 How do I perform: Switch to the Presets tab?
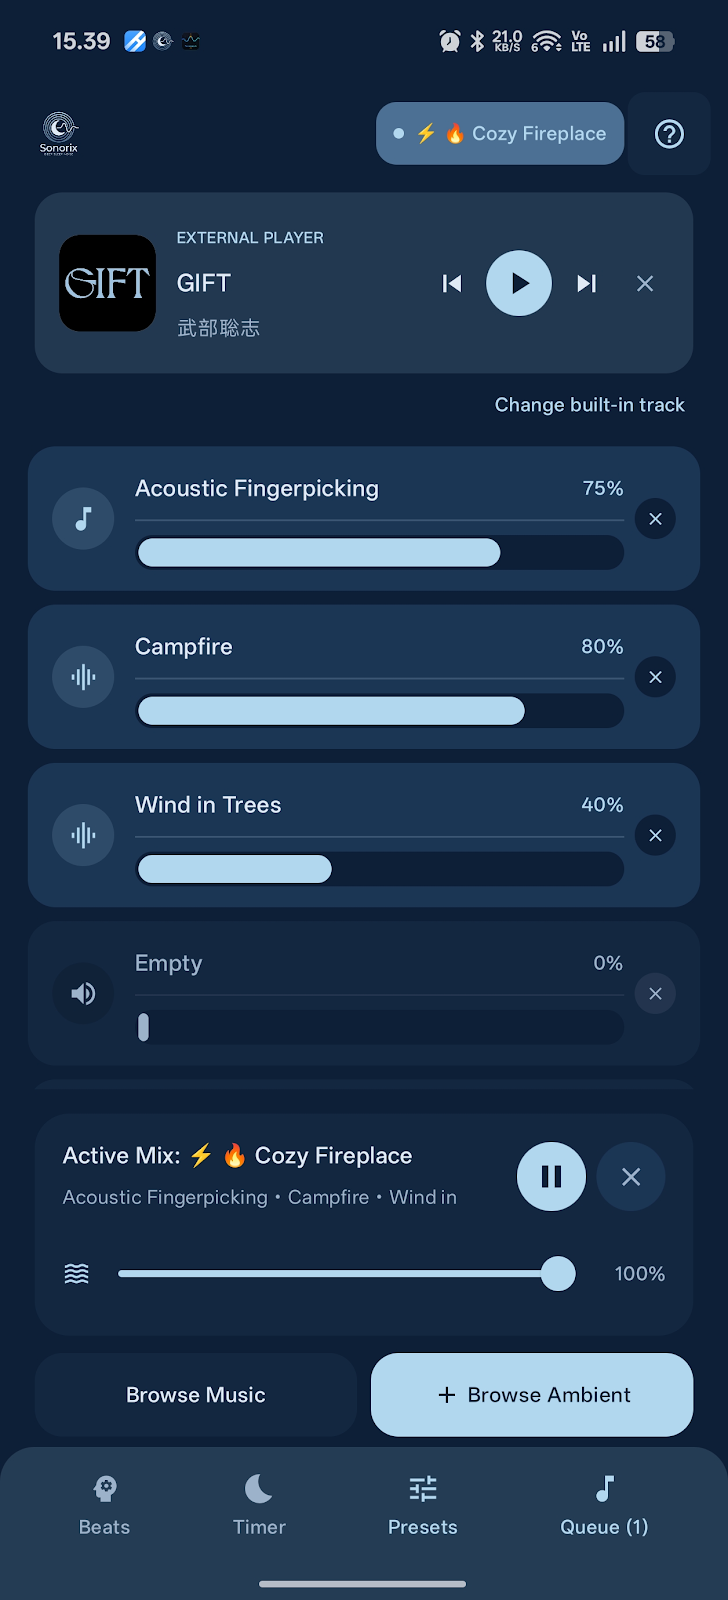[423, 1506]
